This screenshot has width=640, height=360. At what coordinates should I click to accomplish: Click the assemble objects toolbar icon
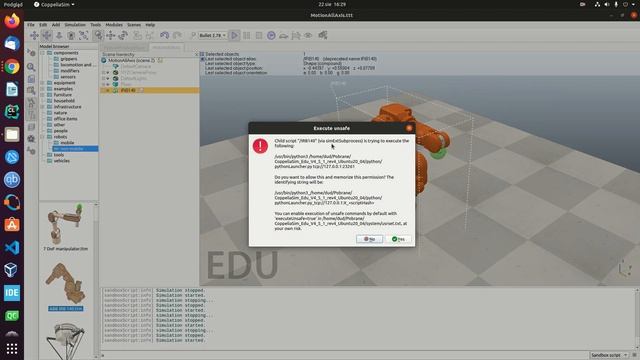pyautogui.click(x=137, y=36)
